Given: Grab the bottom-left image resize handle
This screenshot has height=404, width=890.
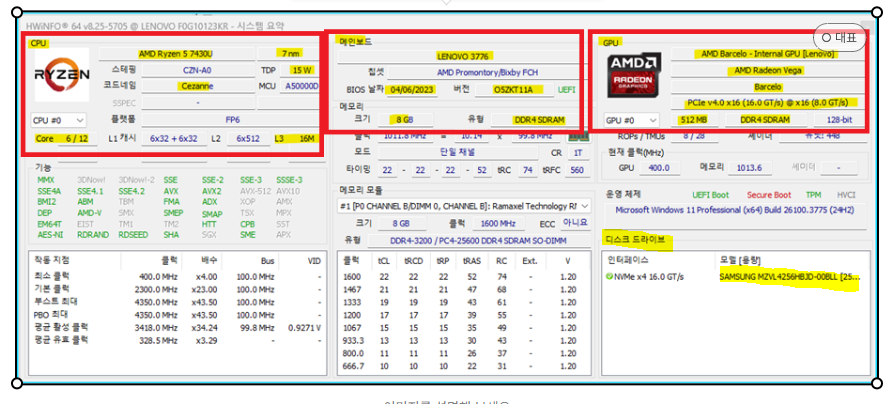Looking at the screenshot, I should pos(17,384).
